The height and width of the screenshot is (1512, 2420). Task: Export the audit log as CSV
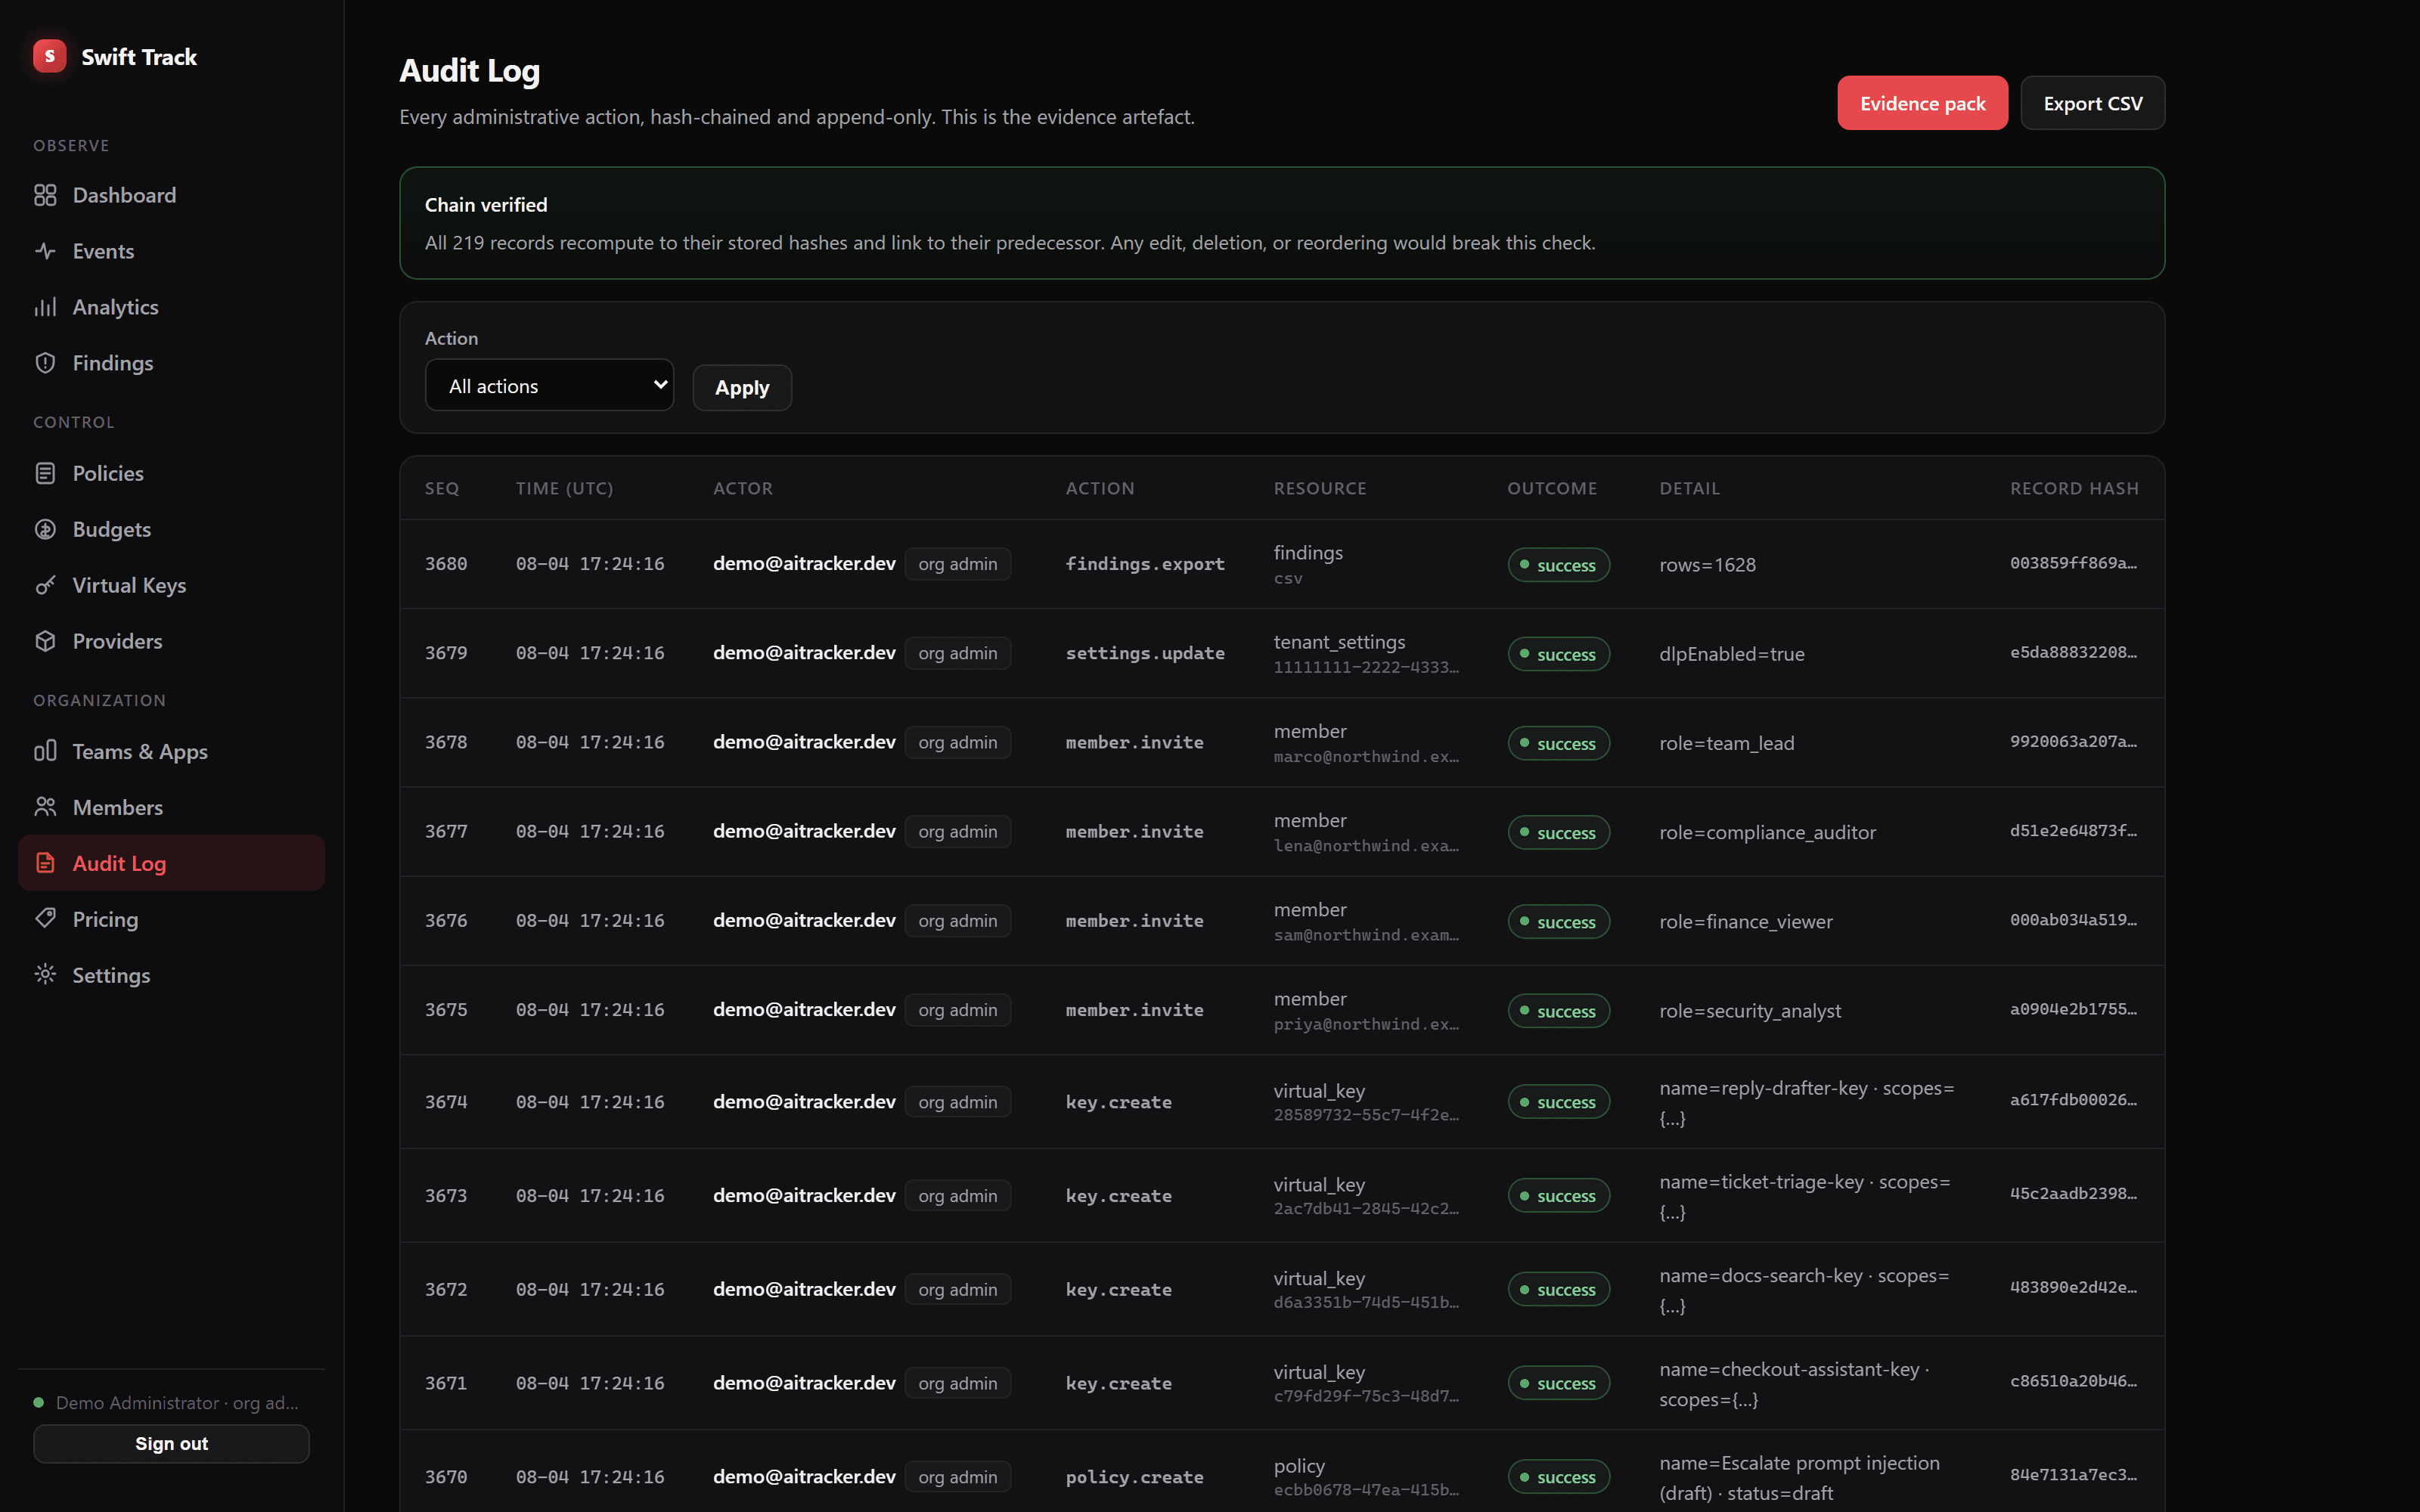(x=2092, y=103)
